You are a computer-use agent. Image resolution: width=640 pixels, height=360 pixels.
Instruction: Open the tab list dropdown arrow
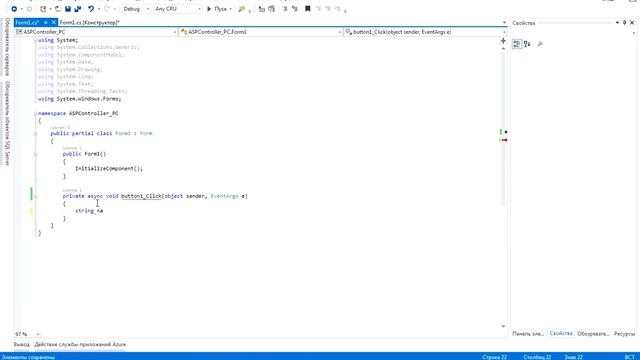[x=504, y=23]
